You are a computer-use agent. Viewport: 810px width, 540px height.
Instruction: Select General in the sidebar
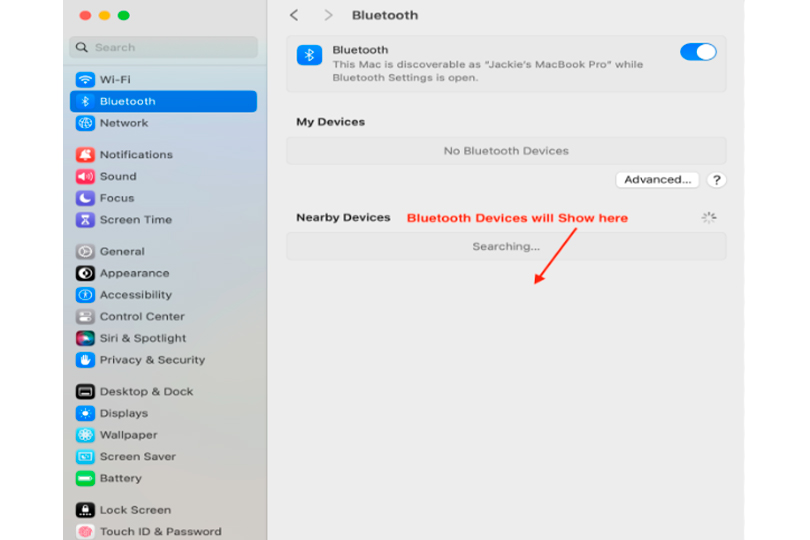tap(122, 252)
